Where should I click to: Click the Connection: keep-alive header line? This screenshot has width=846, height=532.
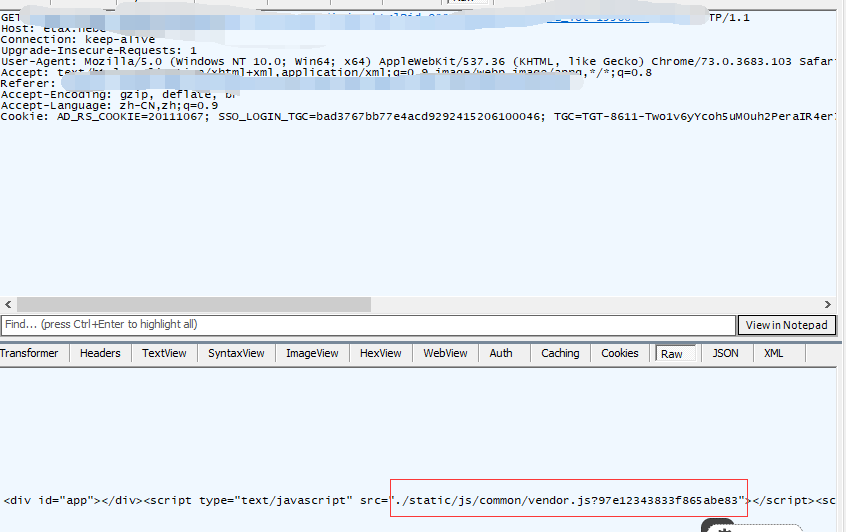tap(78, 40)
